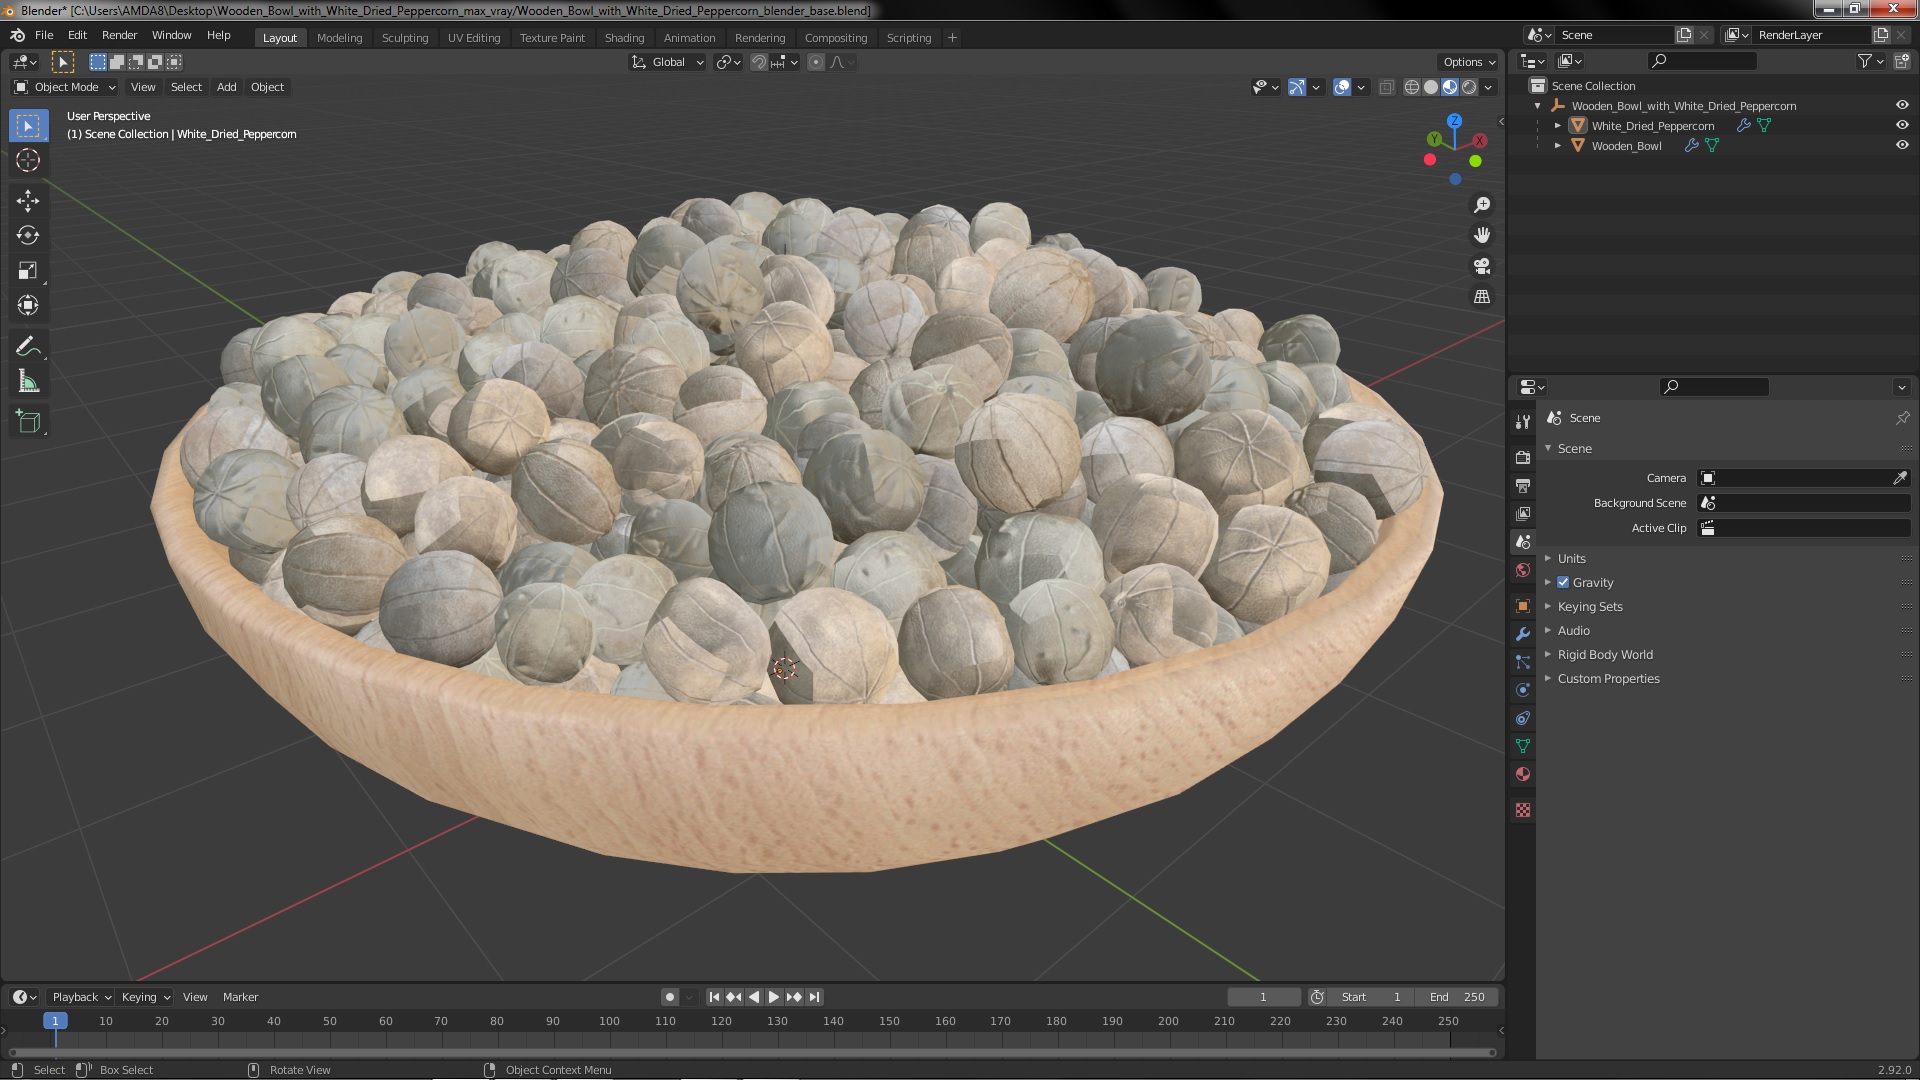Open the Tool properties tab
This screenshot has height=1080, width=1920.
[x=1523, y=422]
